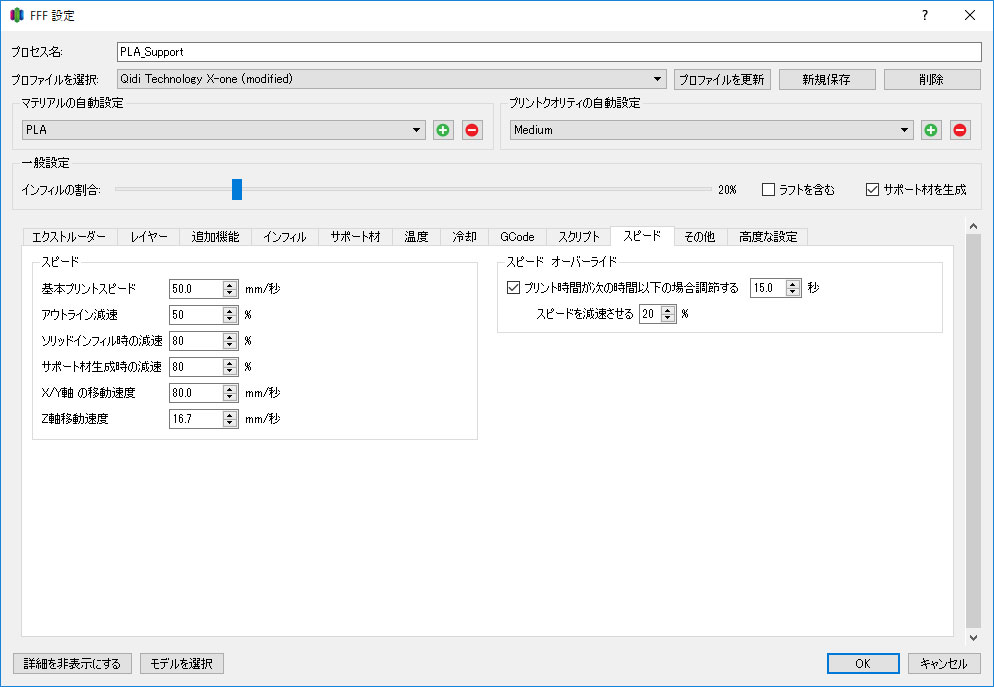The image size is (994, 687).
Task: Toggle the サポート材を生成 checkbox
Action: (x=872, y=189)
